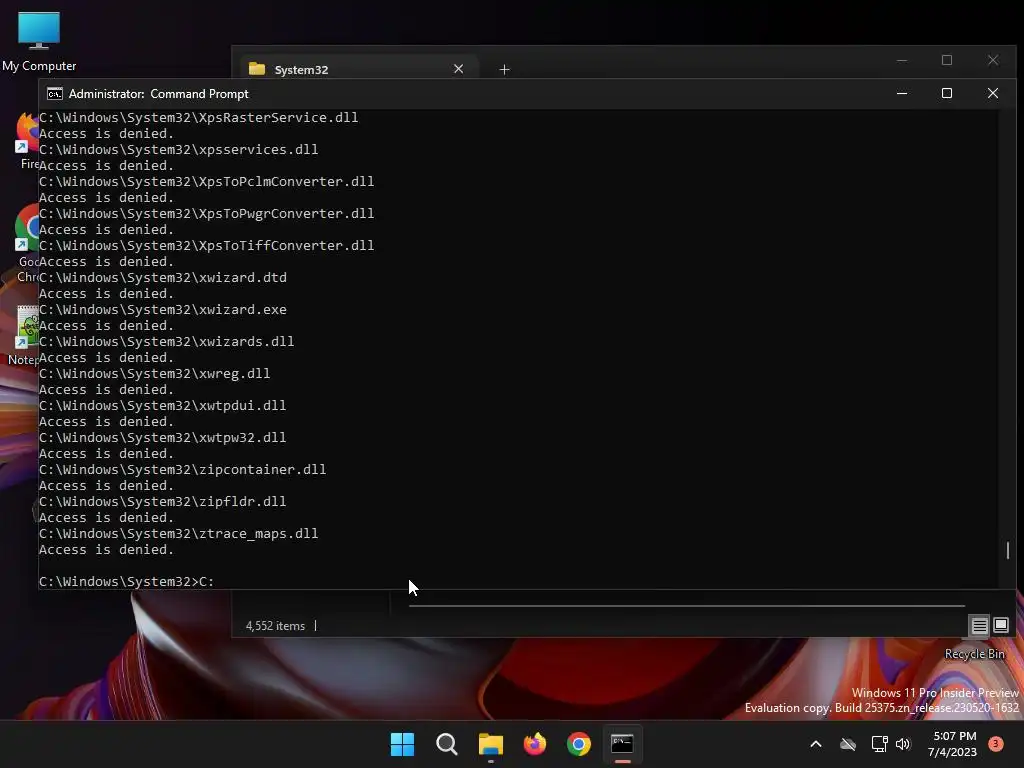The height and width of the screenshot is (768, 1024).
Task: Minimize the Command Prompt window
Action: coord(902,93)
